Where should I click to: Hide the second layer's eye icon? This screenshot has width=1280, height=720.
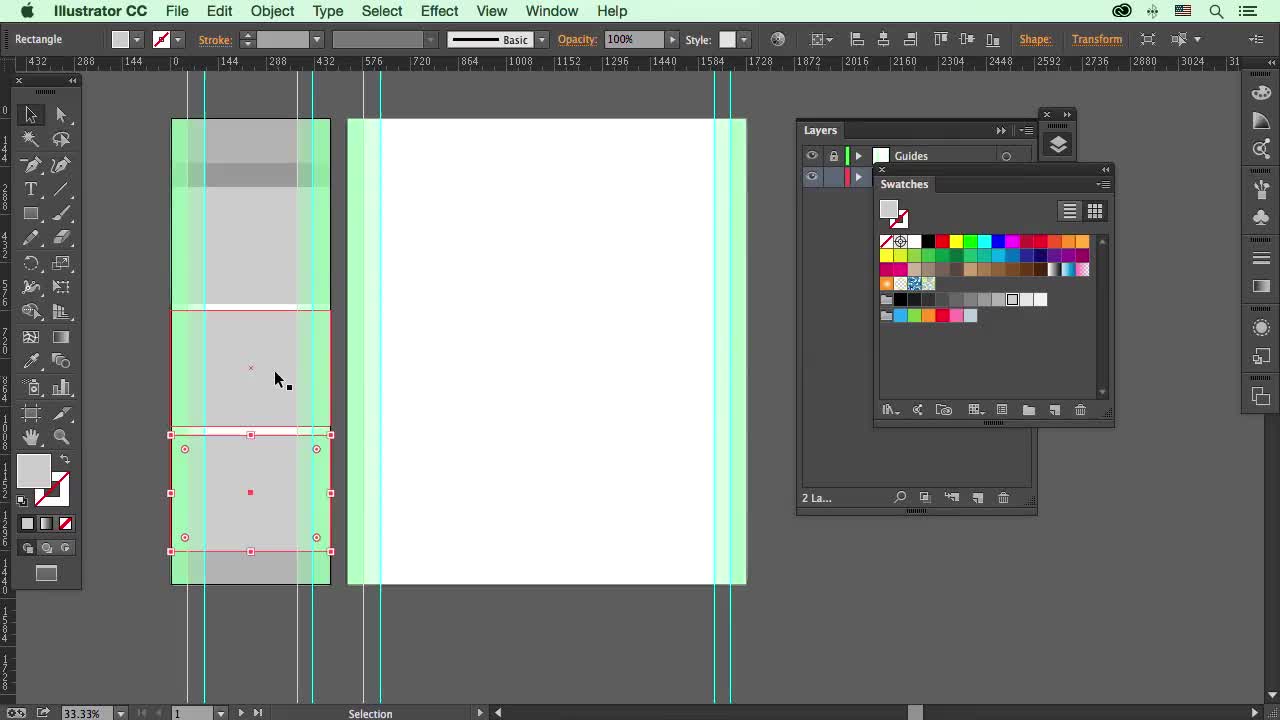coord(812,177)
